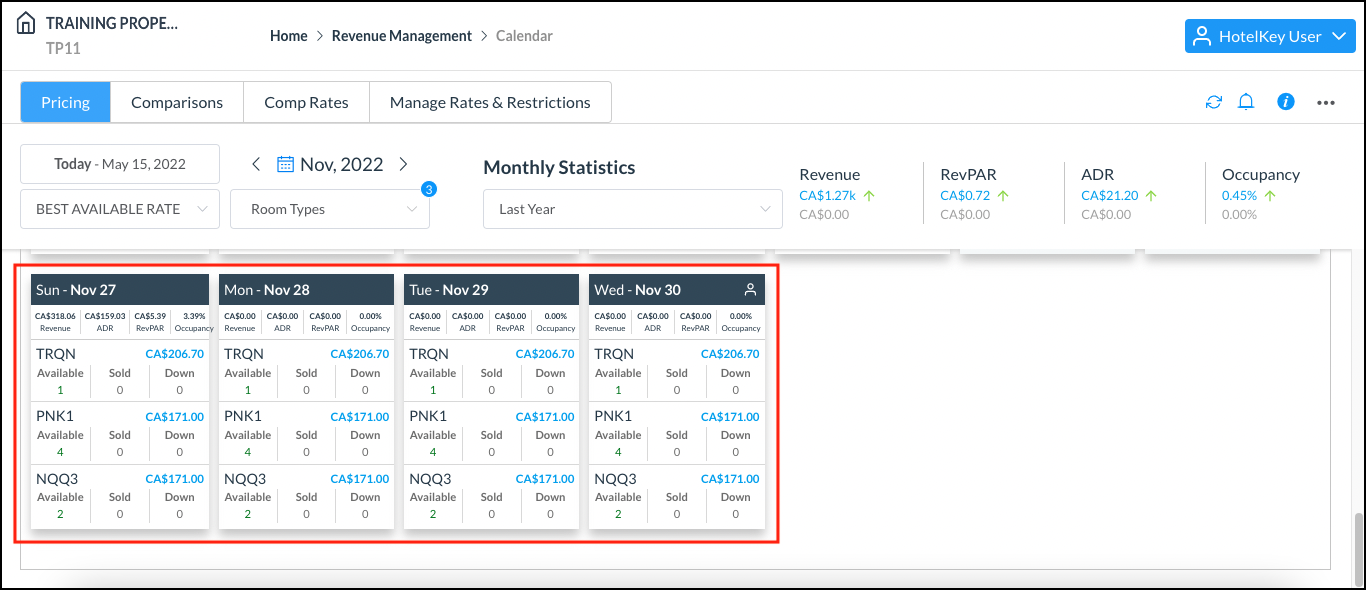Open the Last Year statistics dropdown
The height and width of the screenshot is (590, 1366).
tap(632, 208)
